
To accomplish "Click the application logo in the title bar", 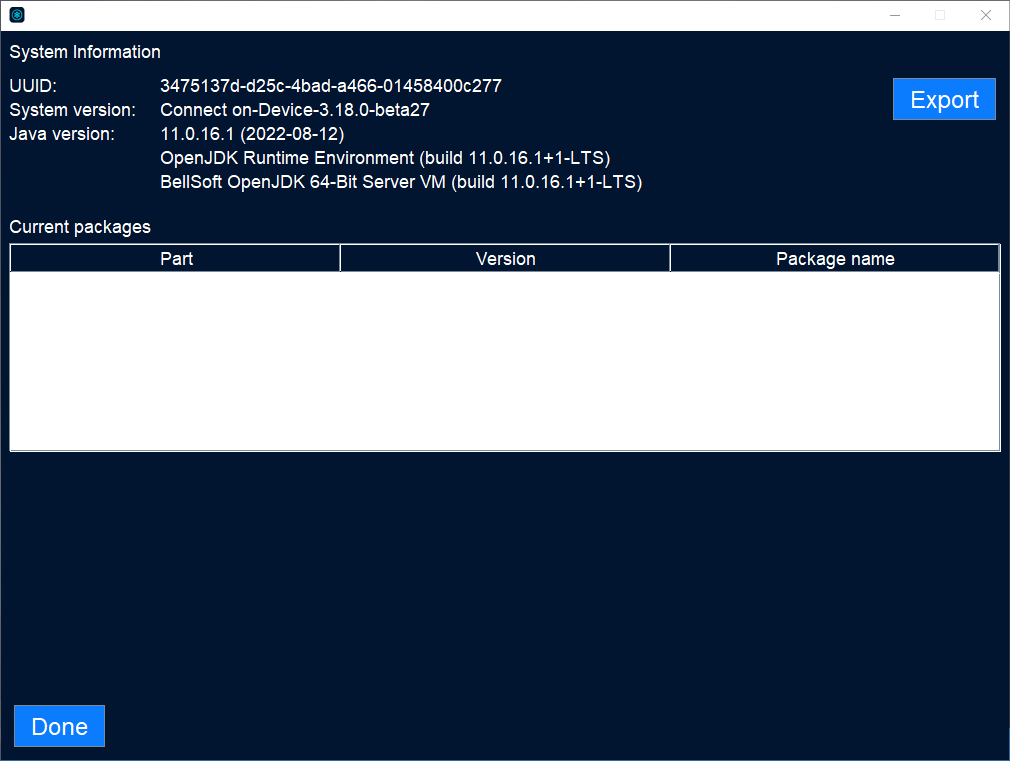I will pos(14,14).
